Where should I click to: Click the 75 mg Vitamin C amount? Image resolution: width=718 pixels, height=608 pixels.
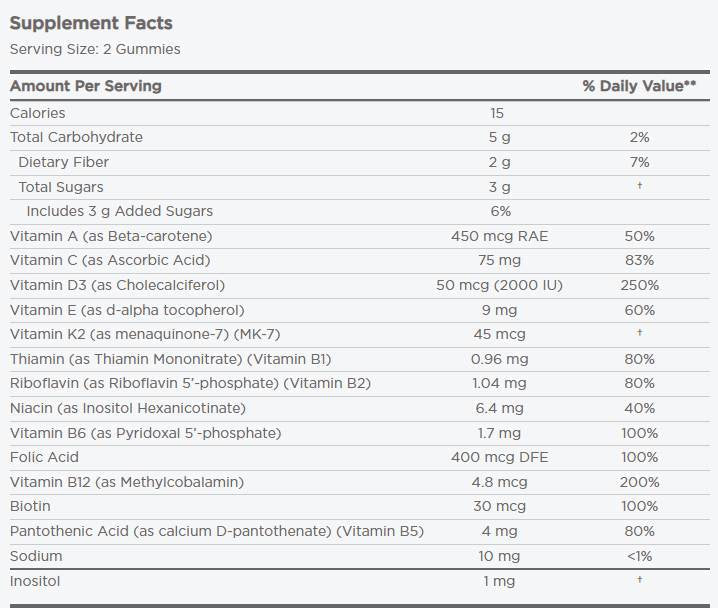tap(500, 260)
